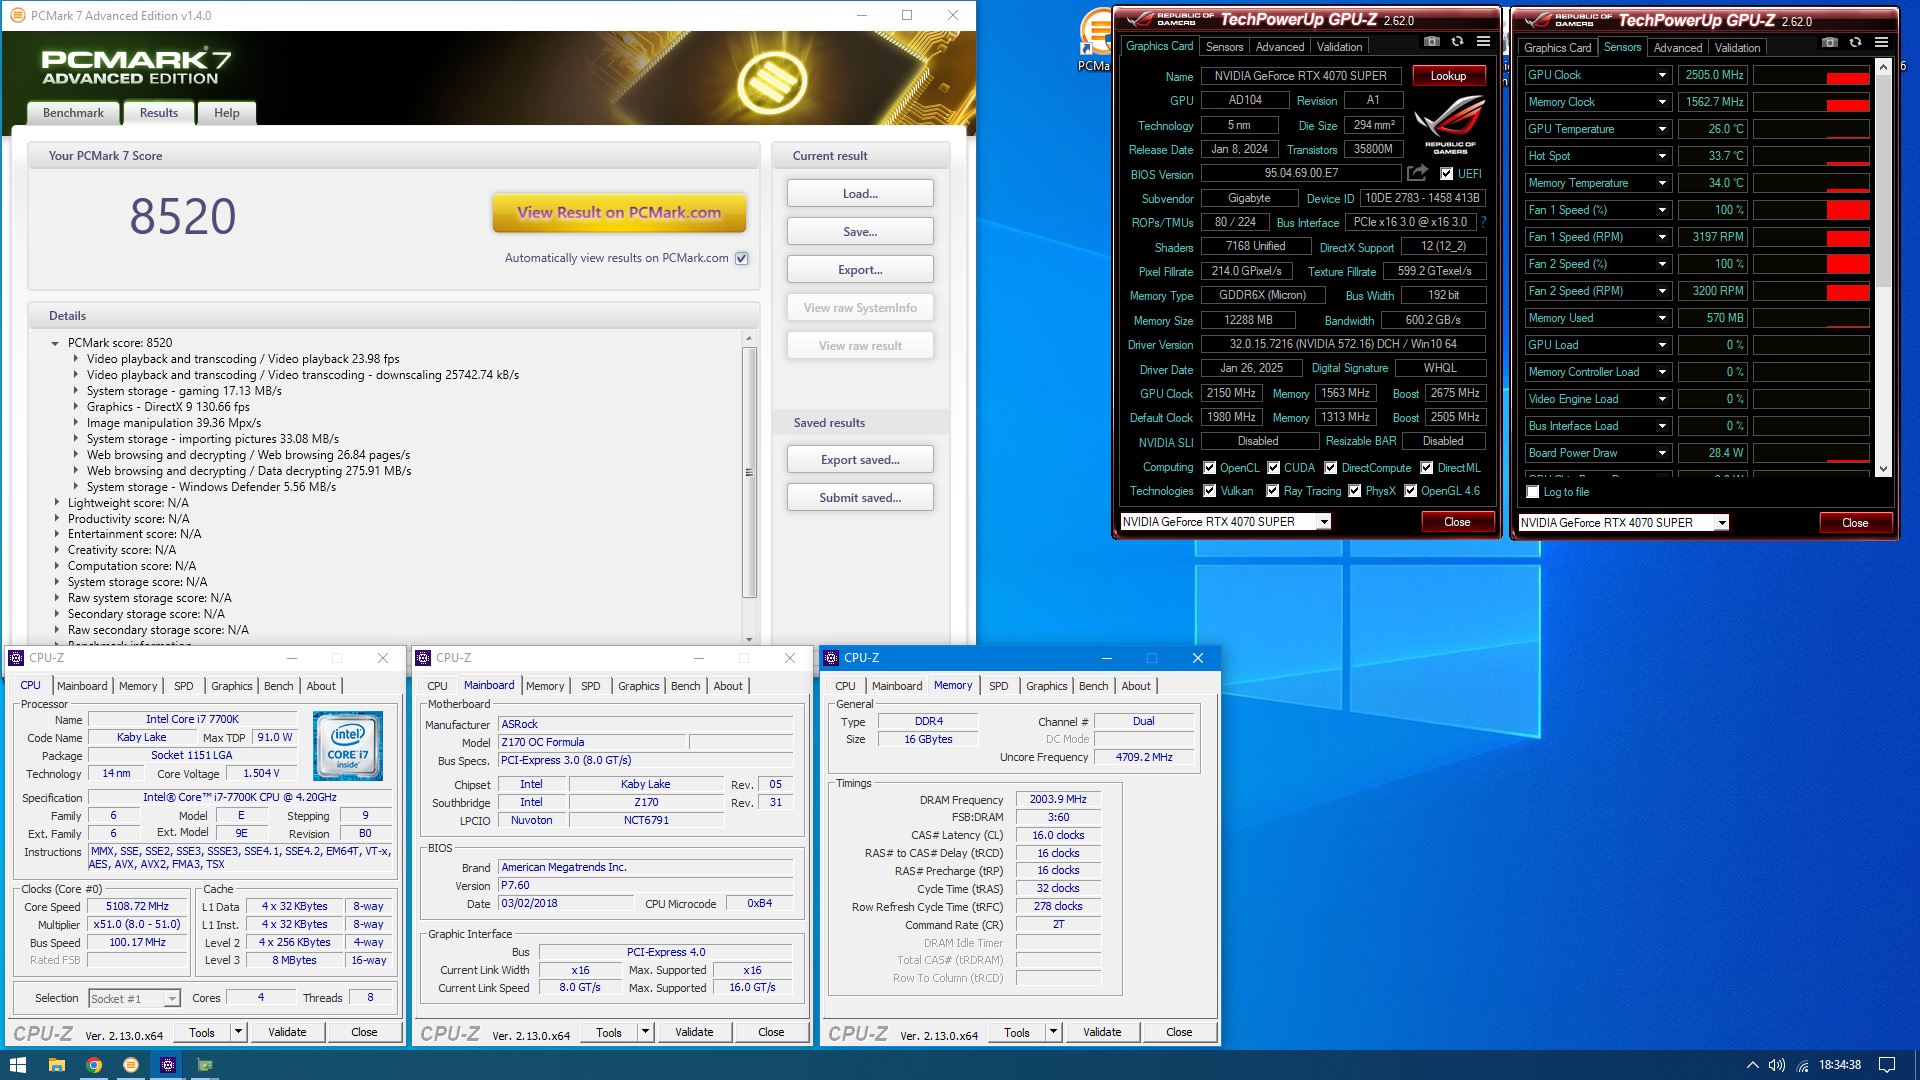Image resolution: width=1920 pixels, height=1080 pixels.
Task: Open the GPU Clock sensor dropdown
Action: pos(1662,75)
